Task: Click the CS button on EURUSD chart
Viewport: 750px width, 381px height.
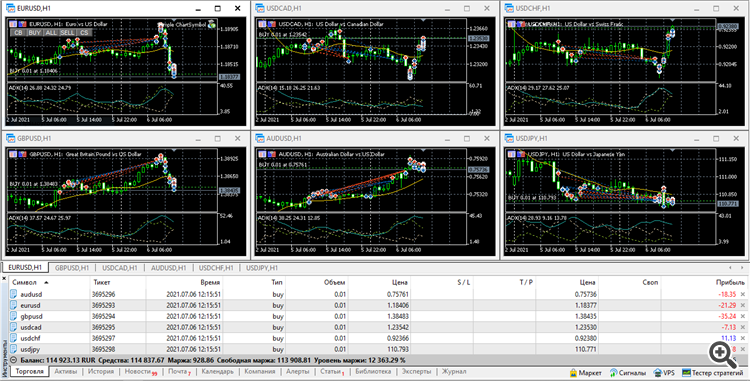Action: click(x=84, y=33)
